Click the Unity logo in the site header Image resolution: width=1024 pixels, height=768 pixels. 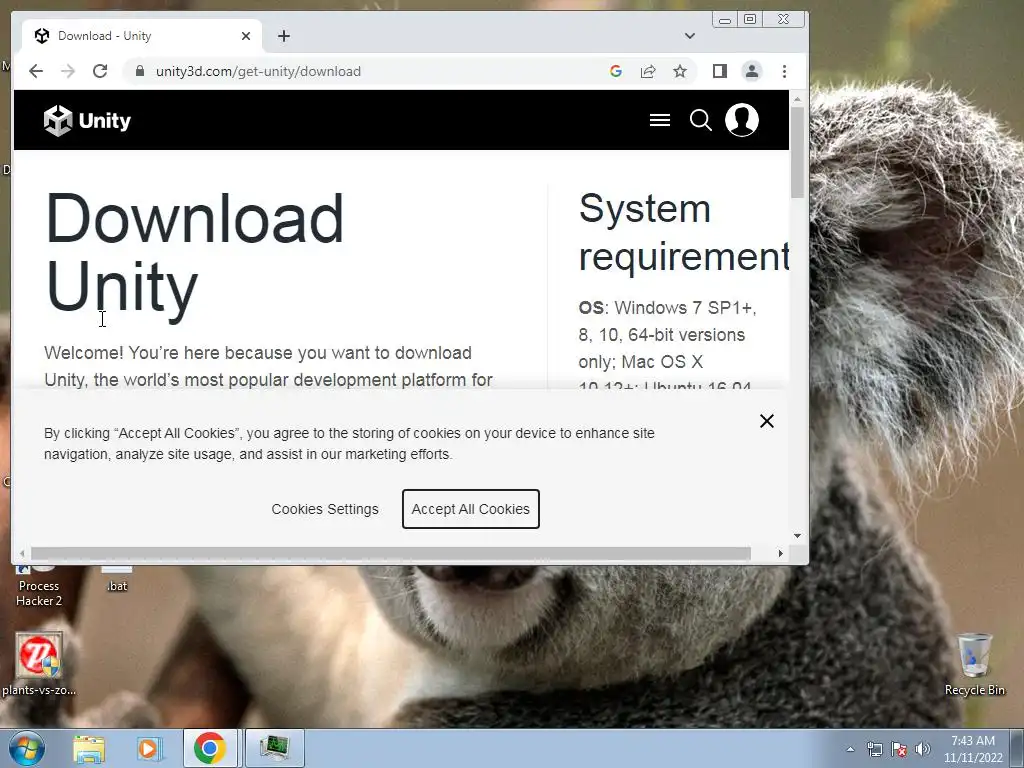(x=87, y=120)
